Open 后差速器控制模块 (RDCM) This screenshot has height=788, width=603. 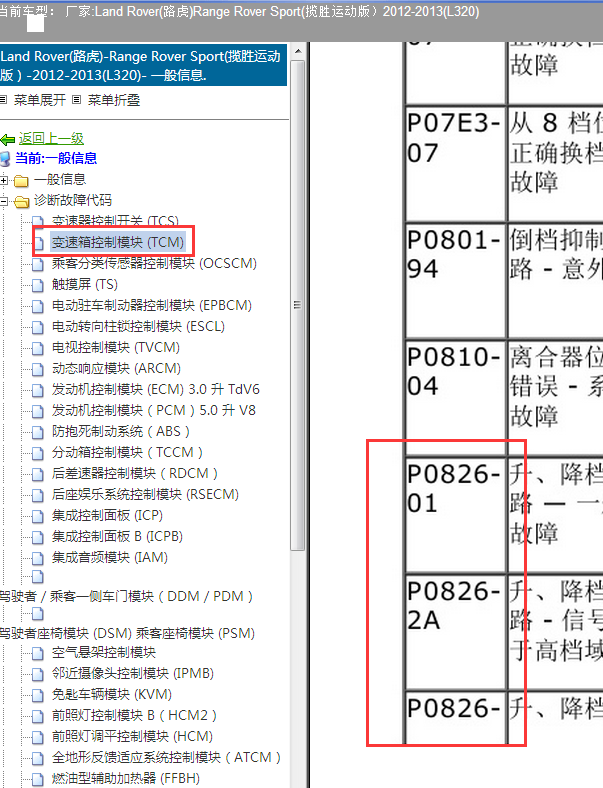(x=135, y=473)
